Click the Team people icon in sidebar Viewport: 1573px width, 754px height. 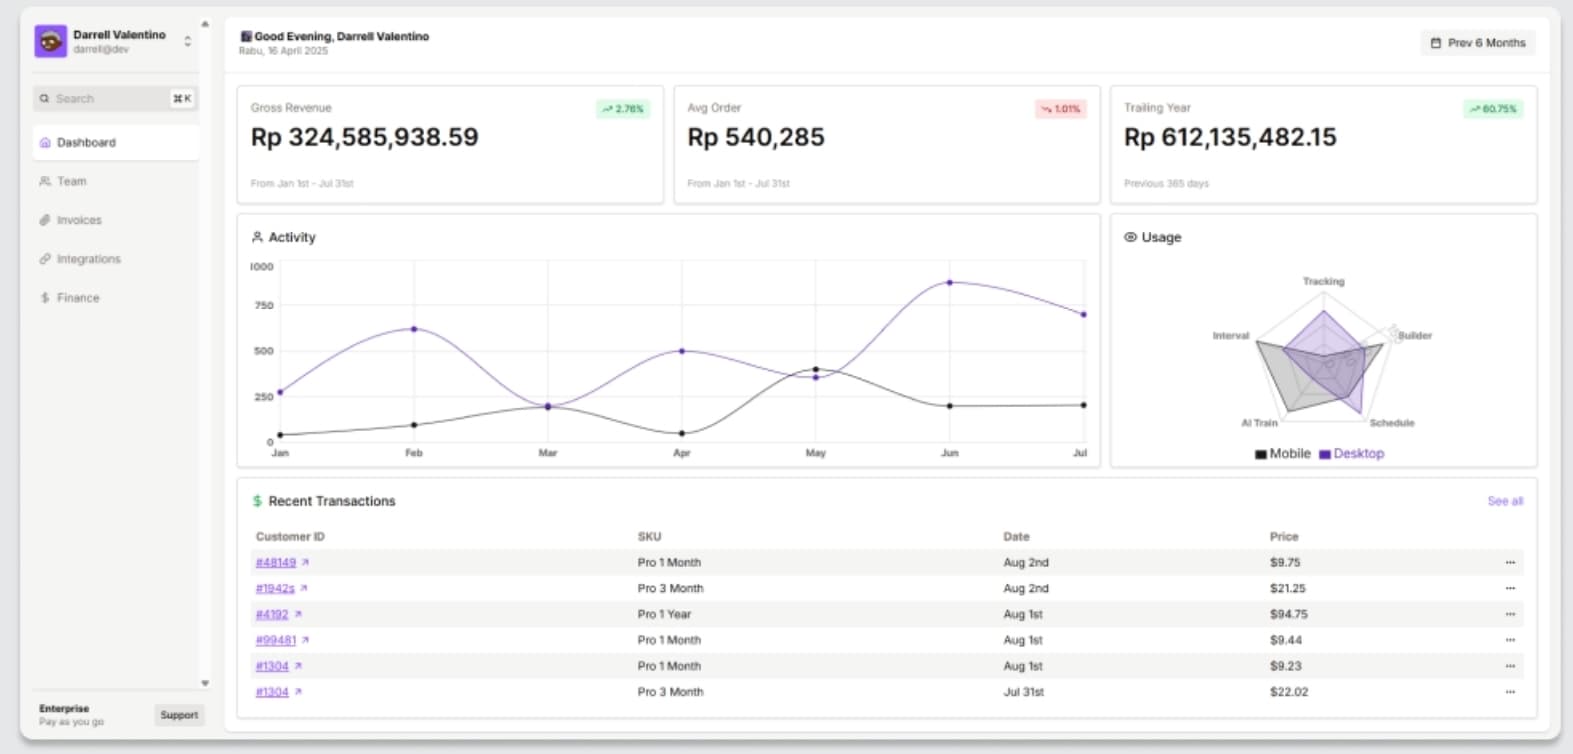click(x=45, y=181)
